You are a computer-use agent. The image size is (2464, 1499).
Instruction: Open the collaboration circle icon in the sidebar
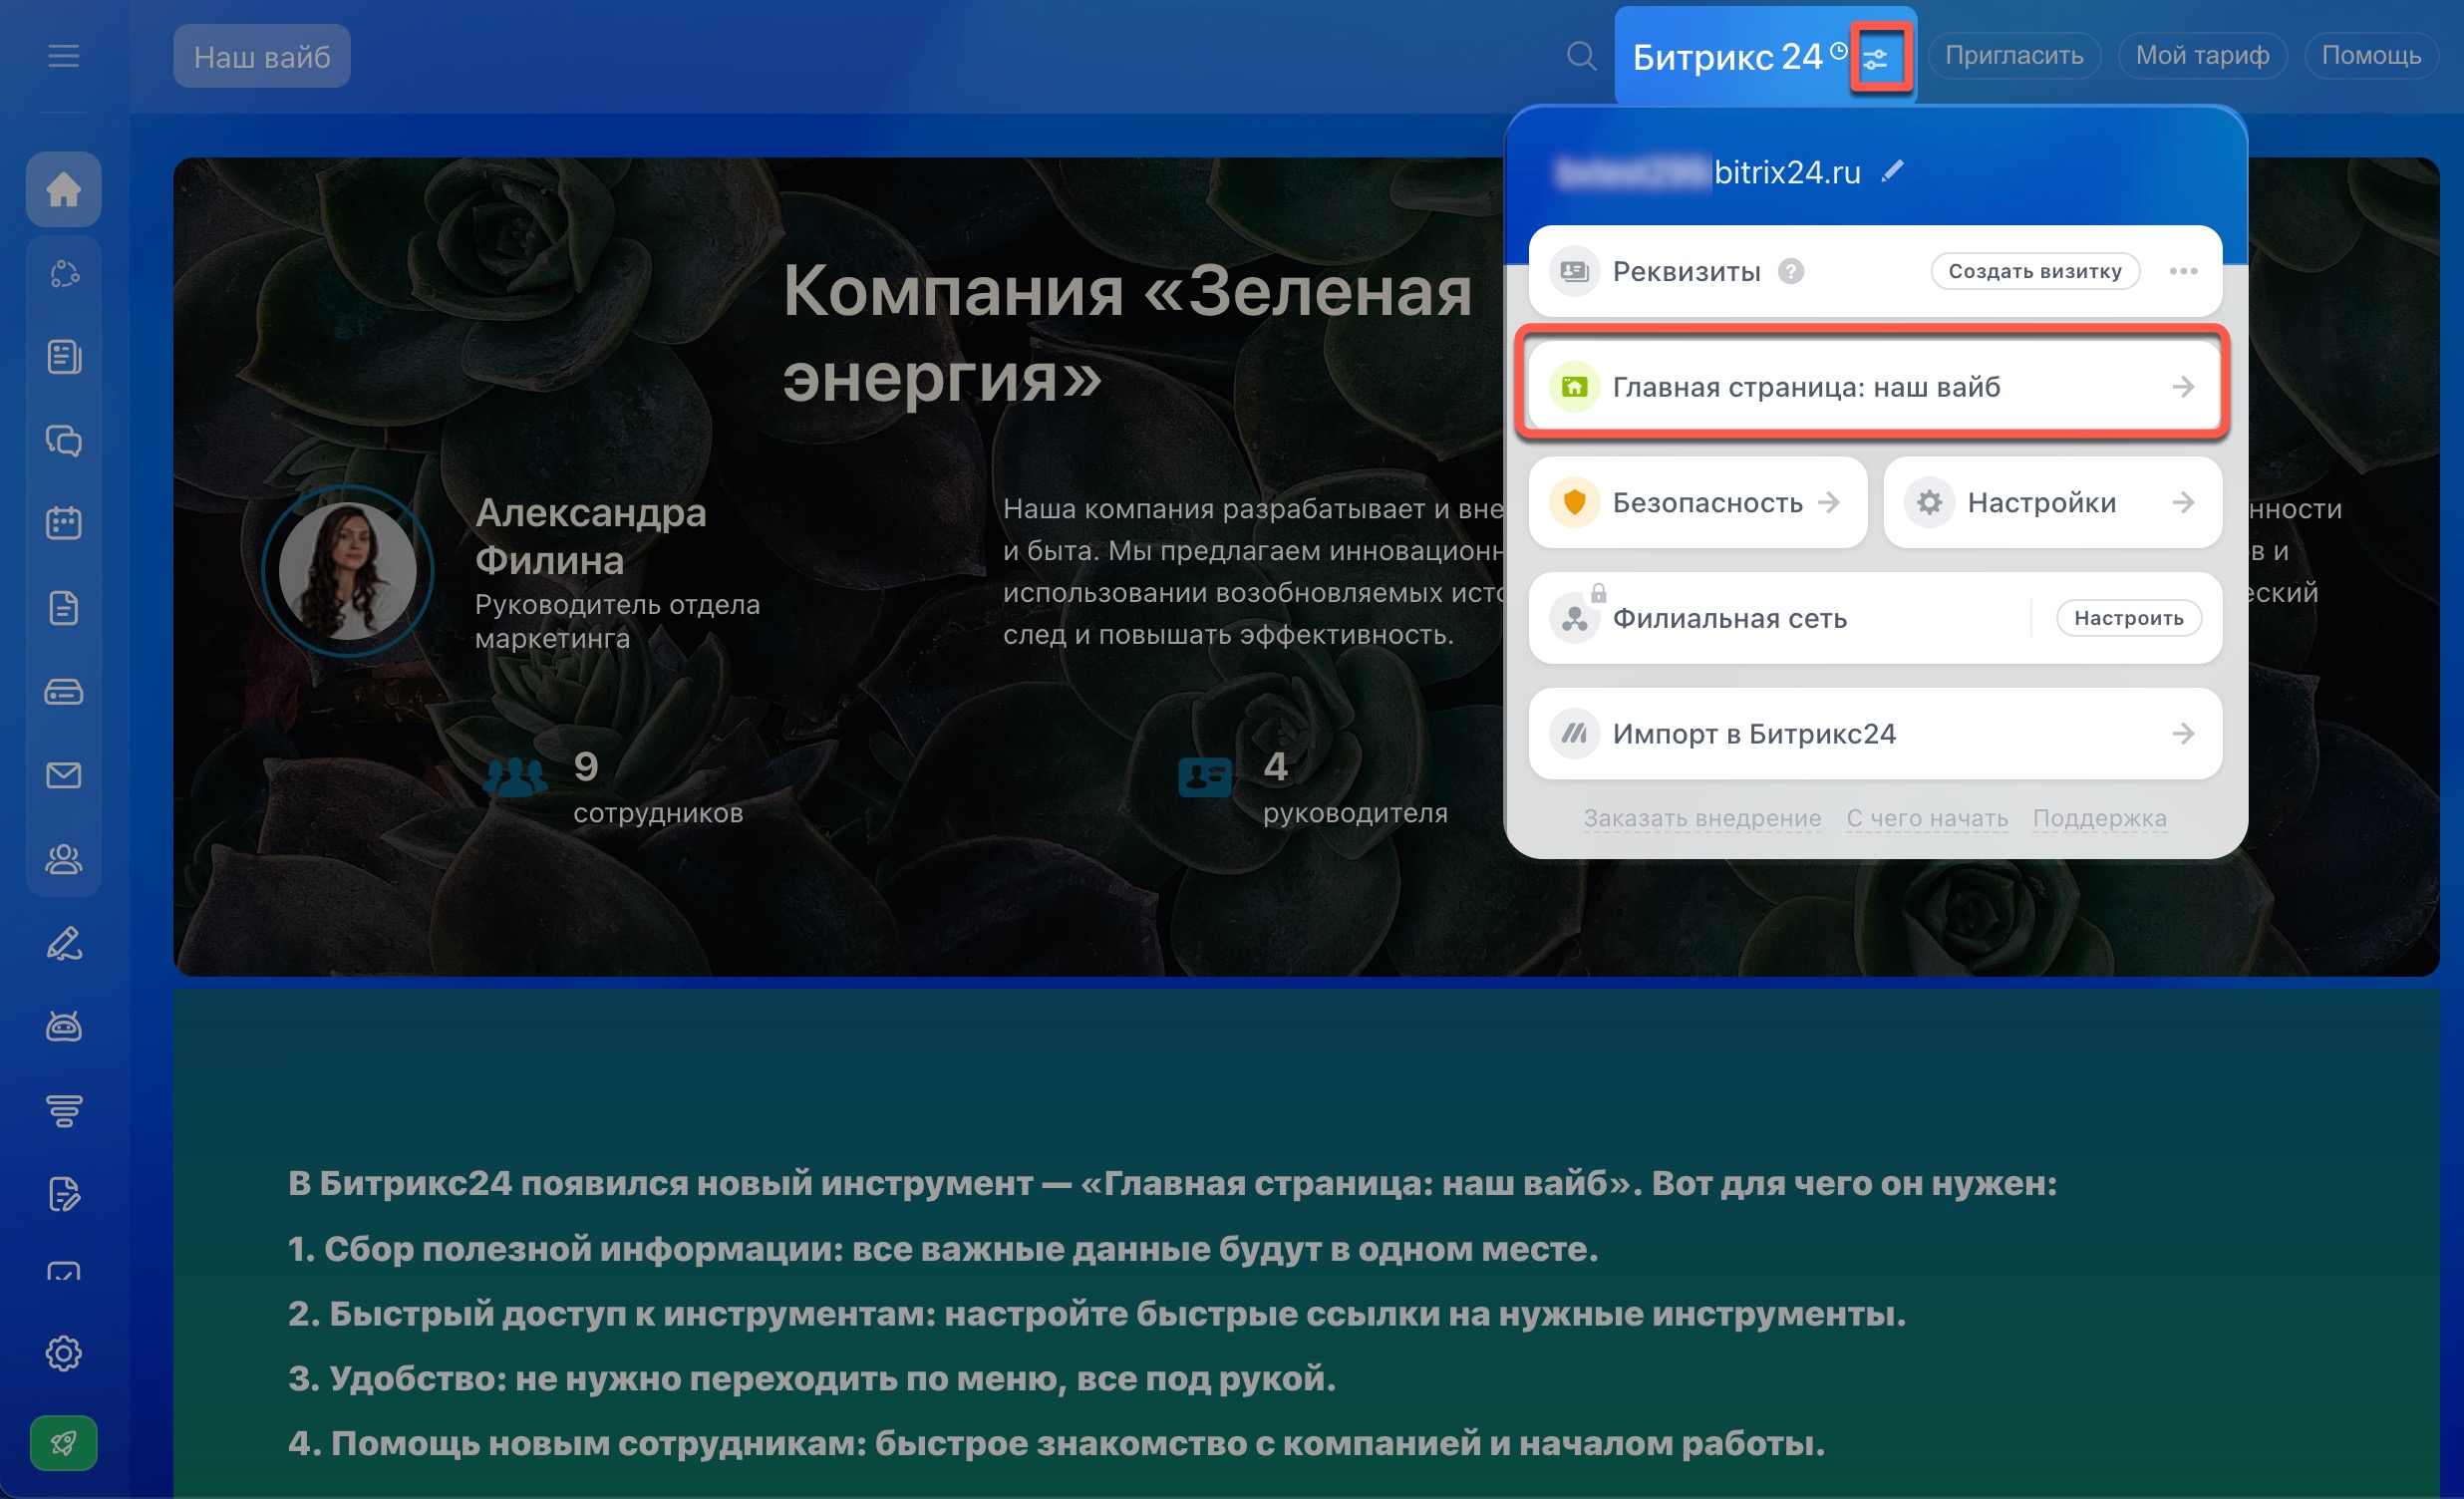point(63,274)
